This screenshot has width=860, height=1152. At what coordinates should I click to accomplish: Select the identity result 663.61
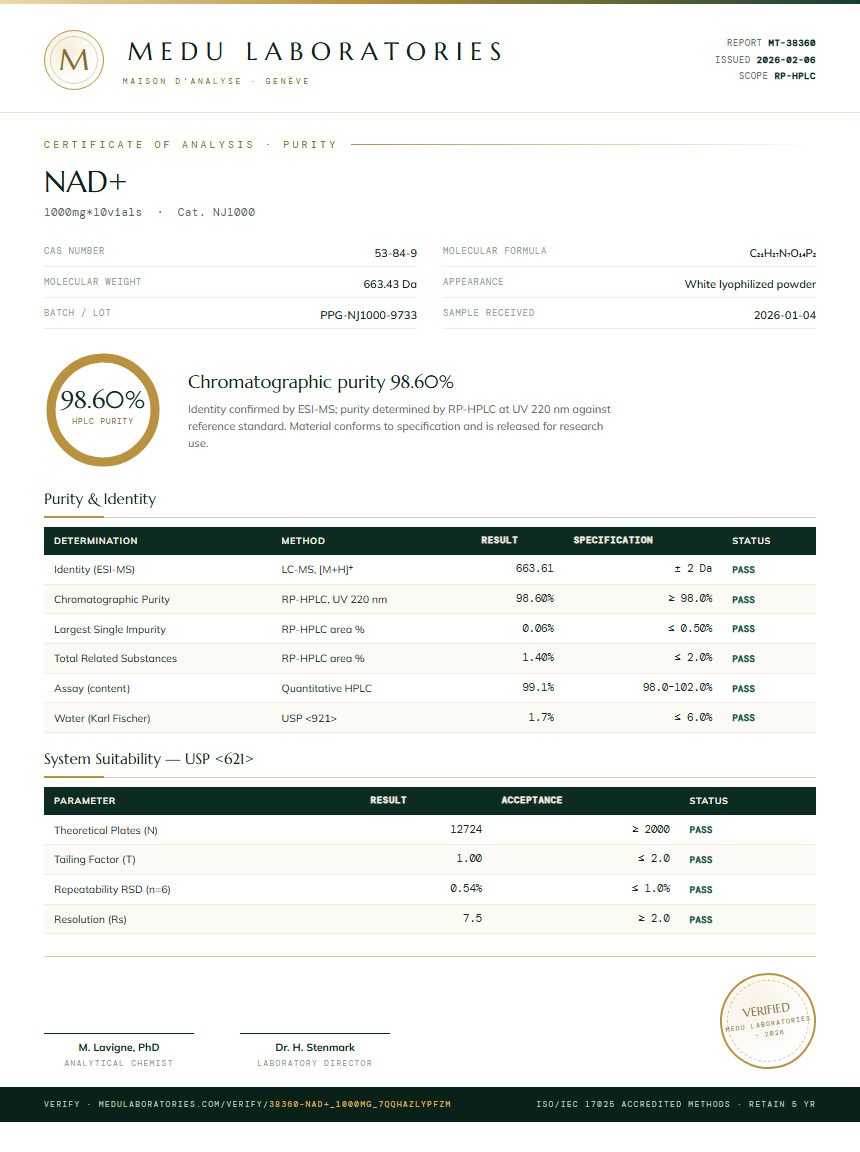pos(535,569)
